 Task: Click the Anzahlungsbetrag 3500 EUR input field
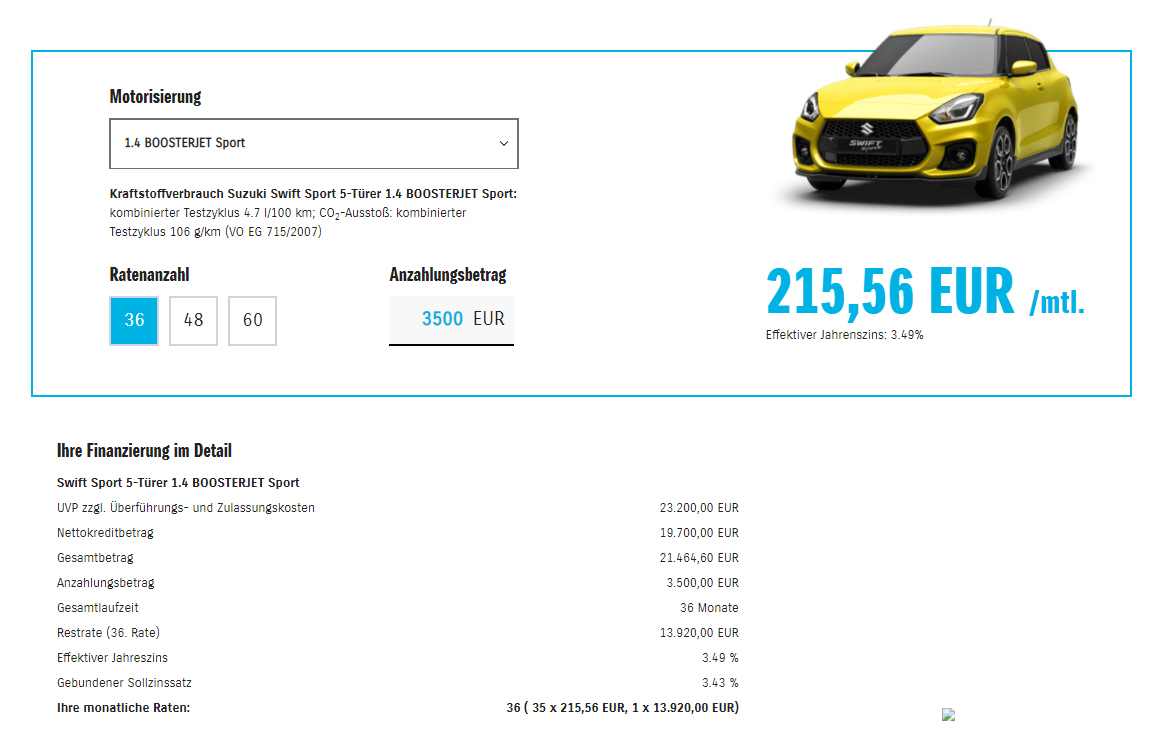click(x=451, y=320)
